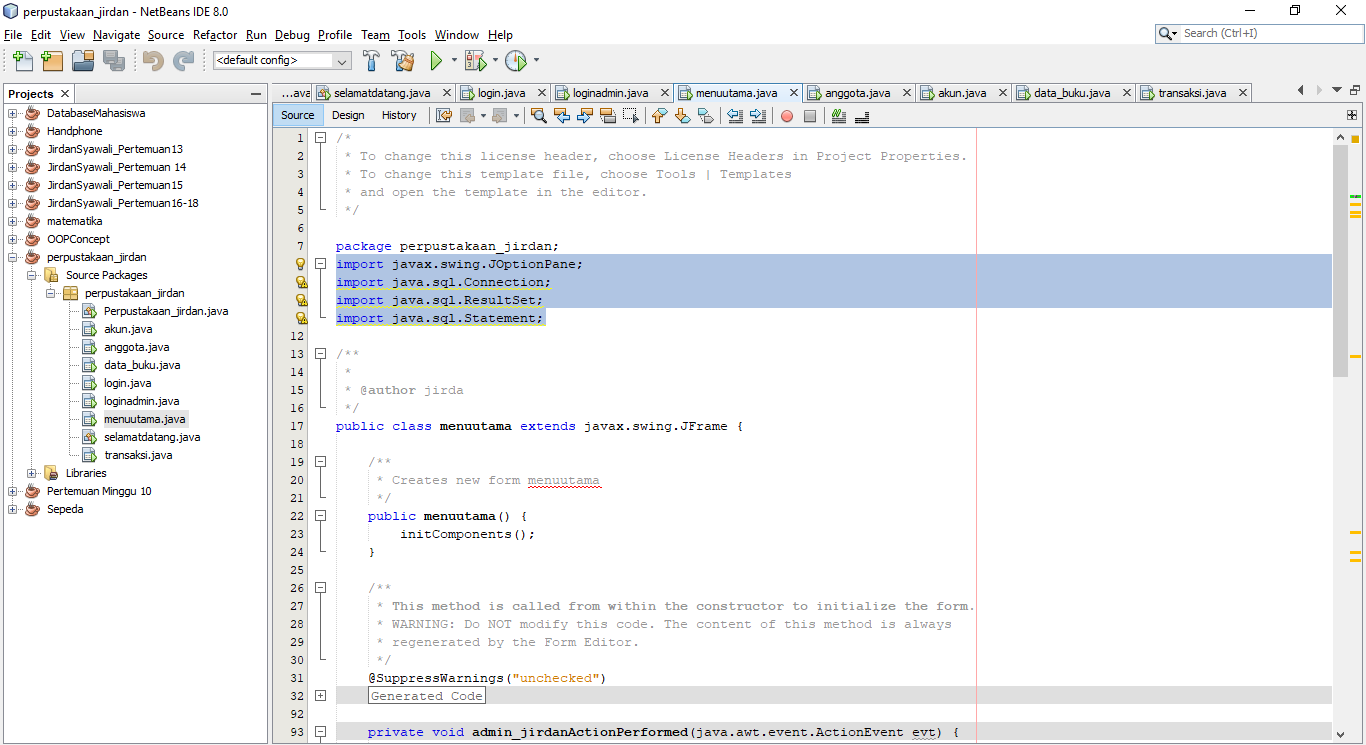Image resolution: width=1366 pixels, height=745 pixels.
Task: Expand the Generated Code fold at line 32
Action: click(x=320, y=695)
